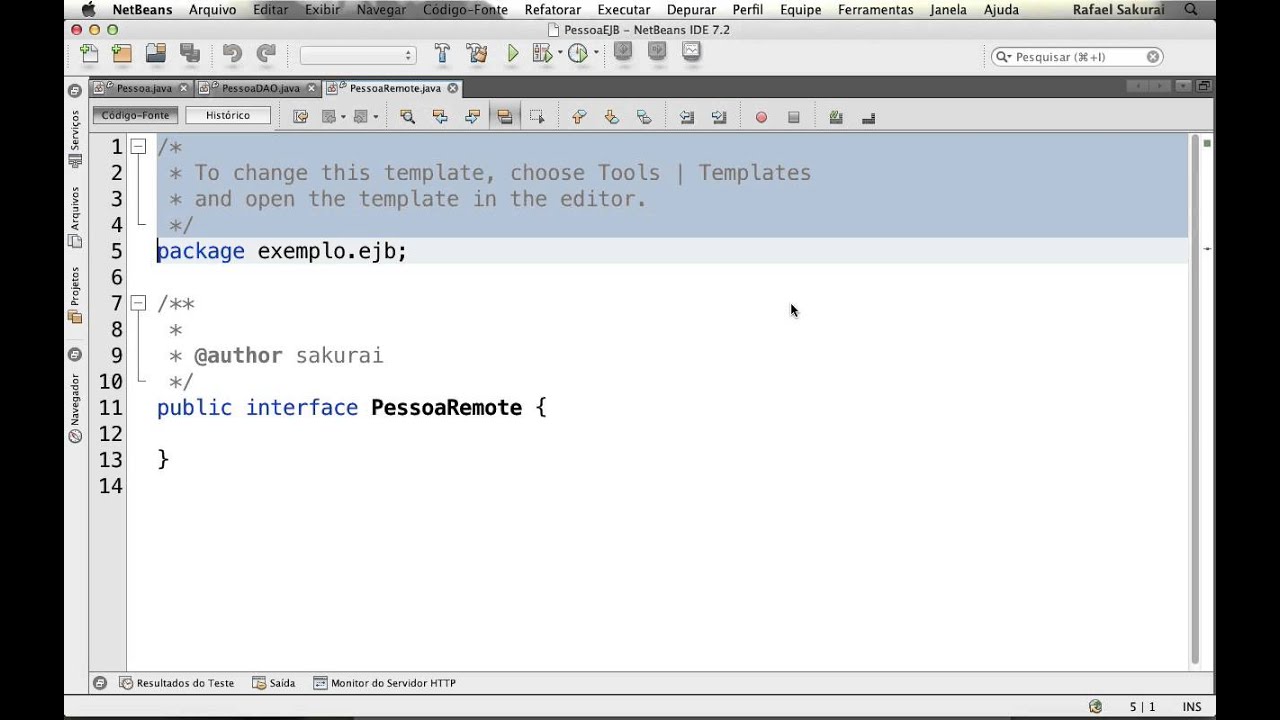Stop macro recording with gray square

794,117
